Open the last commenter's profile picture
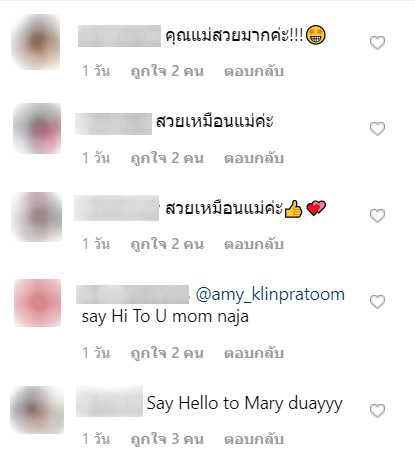415x460 pixels. point(37,410)
